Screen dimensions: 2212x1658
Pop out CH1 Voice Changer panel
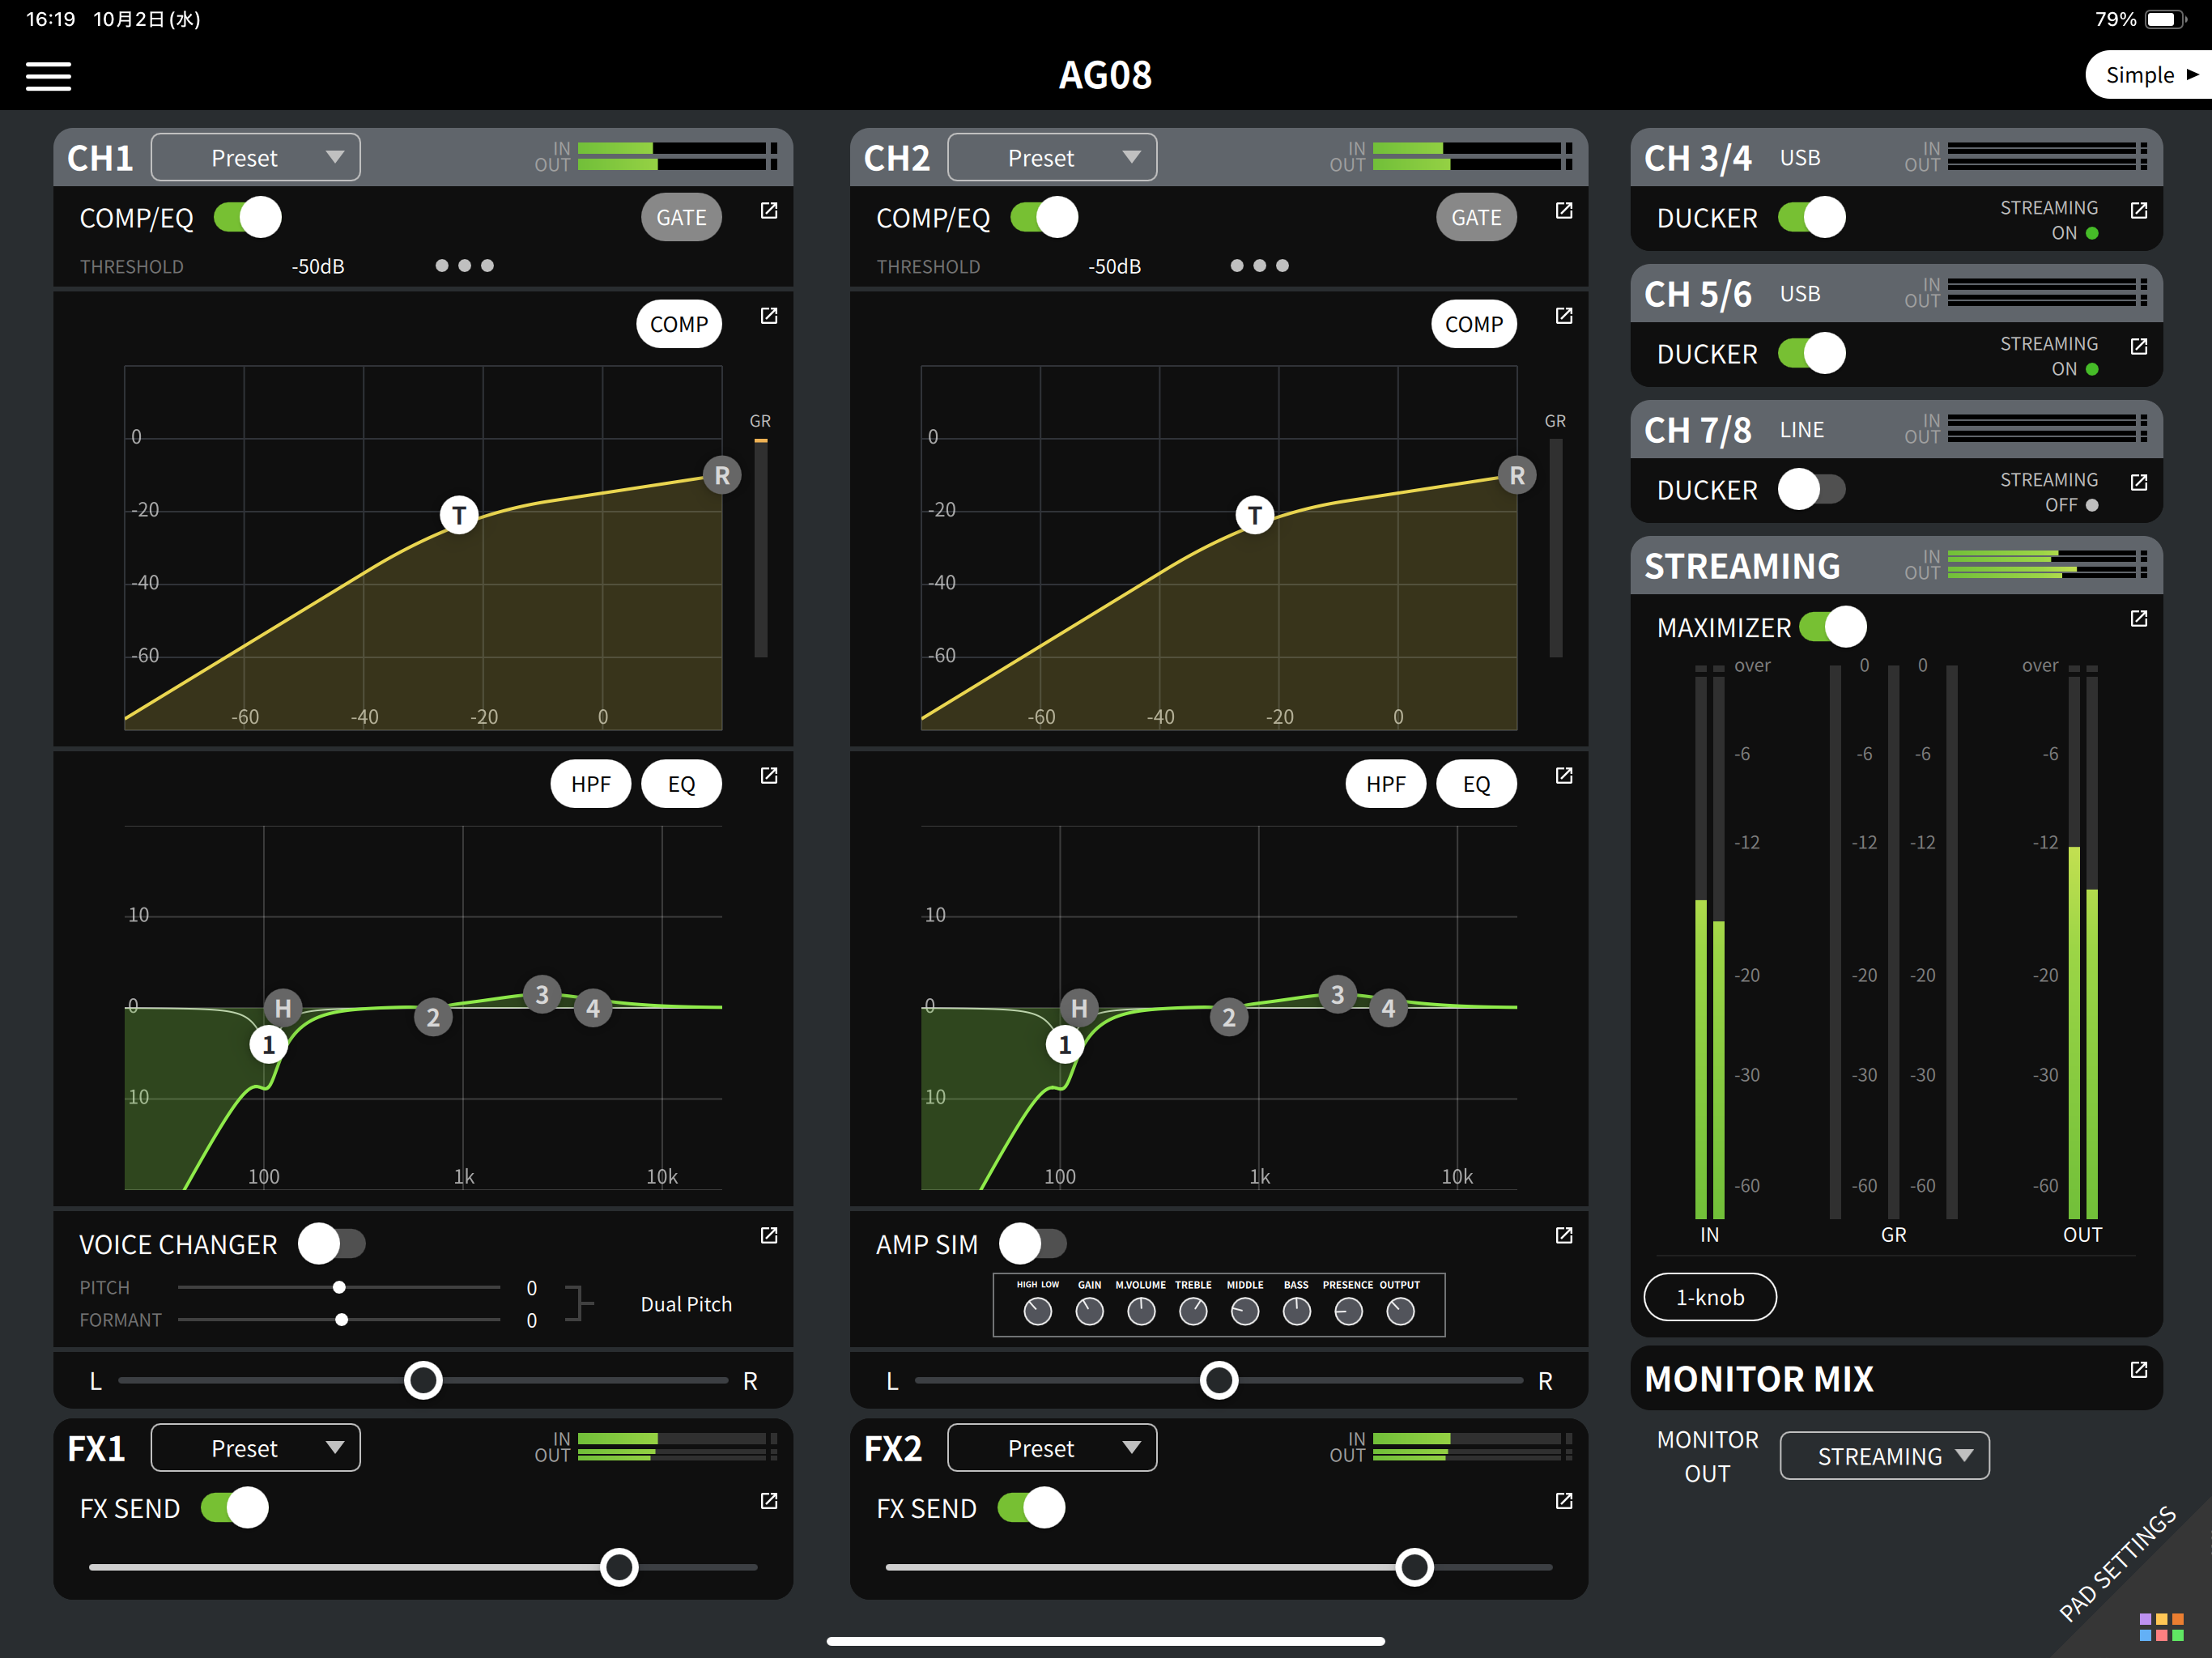(x=769, y=1236)
